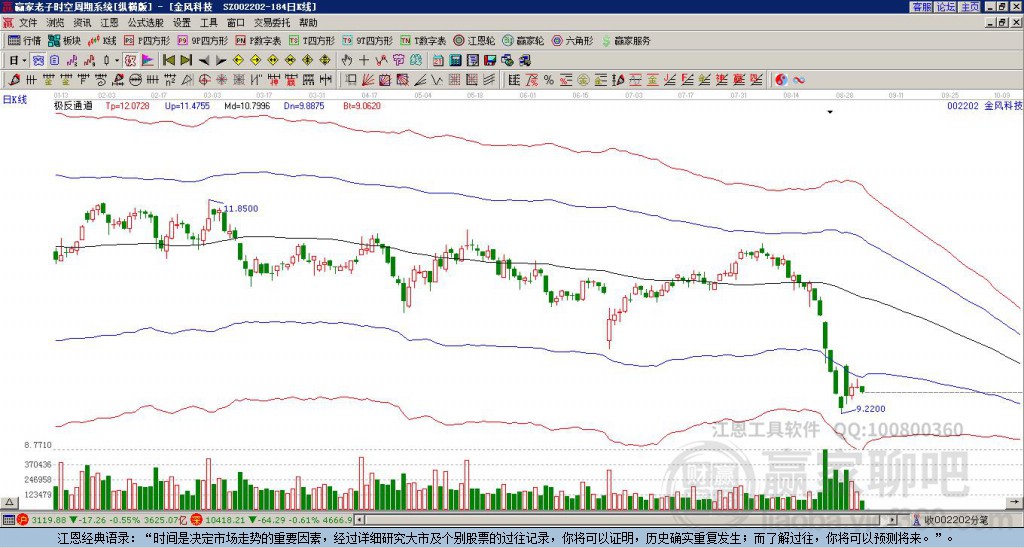
Task: Open the P数字表 number table
Action: click(x=258, y=40)
